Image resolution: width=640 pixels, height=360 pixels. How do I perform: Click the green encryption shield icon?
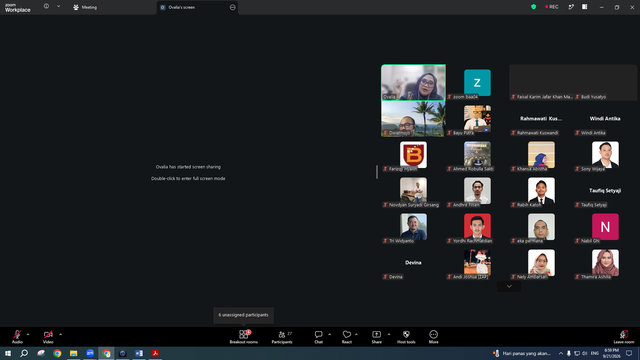pyautogui.click(x=533, y=7)
